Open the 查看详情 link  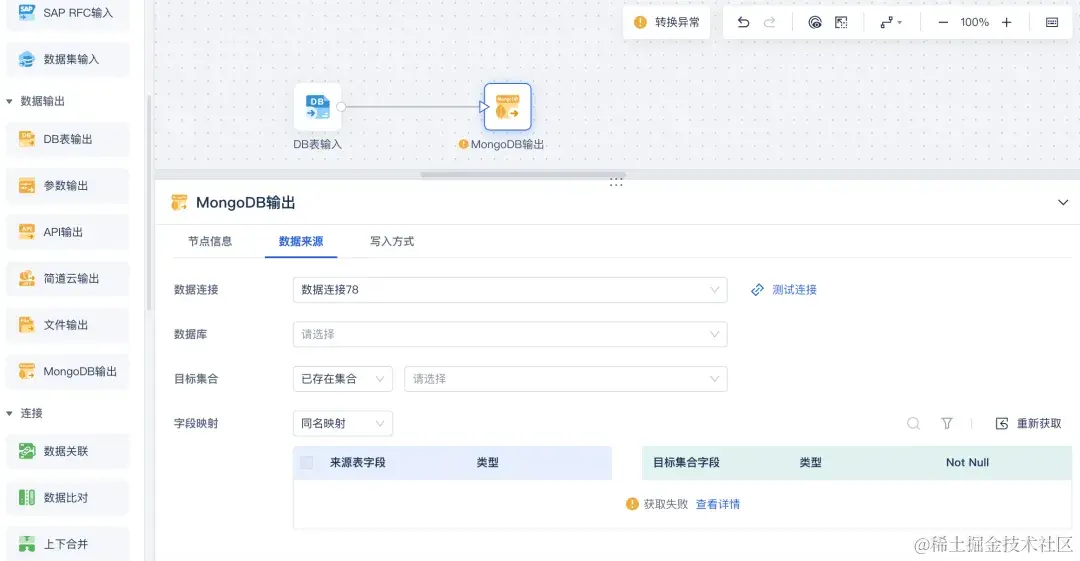tap(718, 504)
